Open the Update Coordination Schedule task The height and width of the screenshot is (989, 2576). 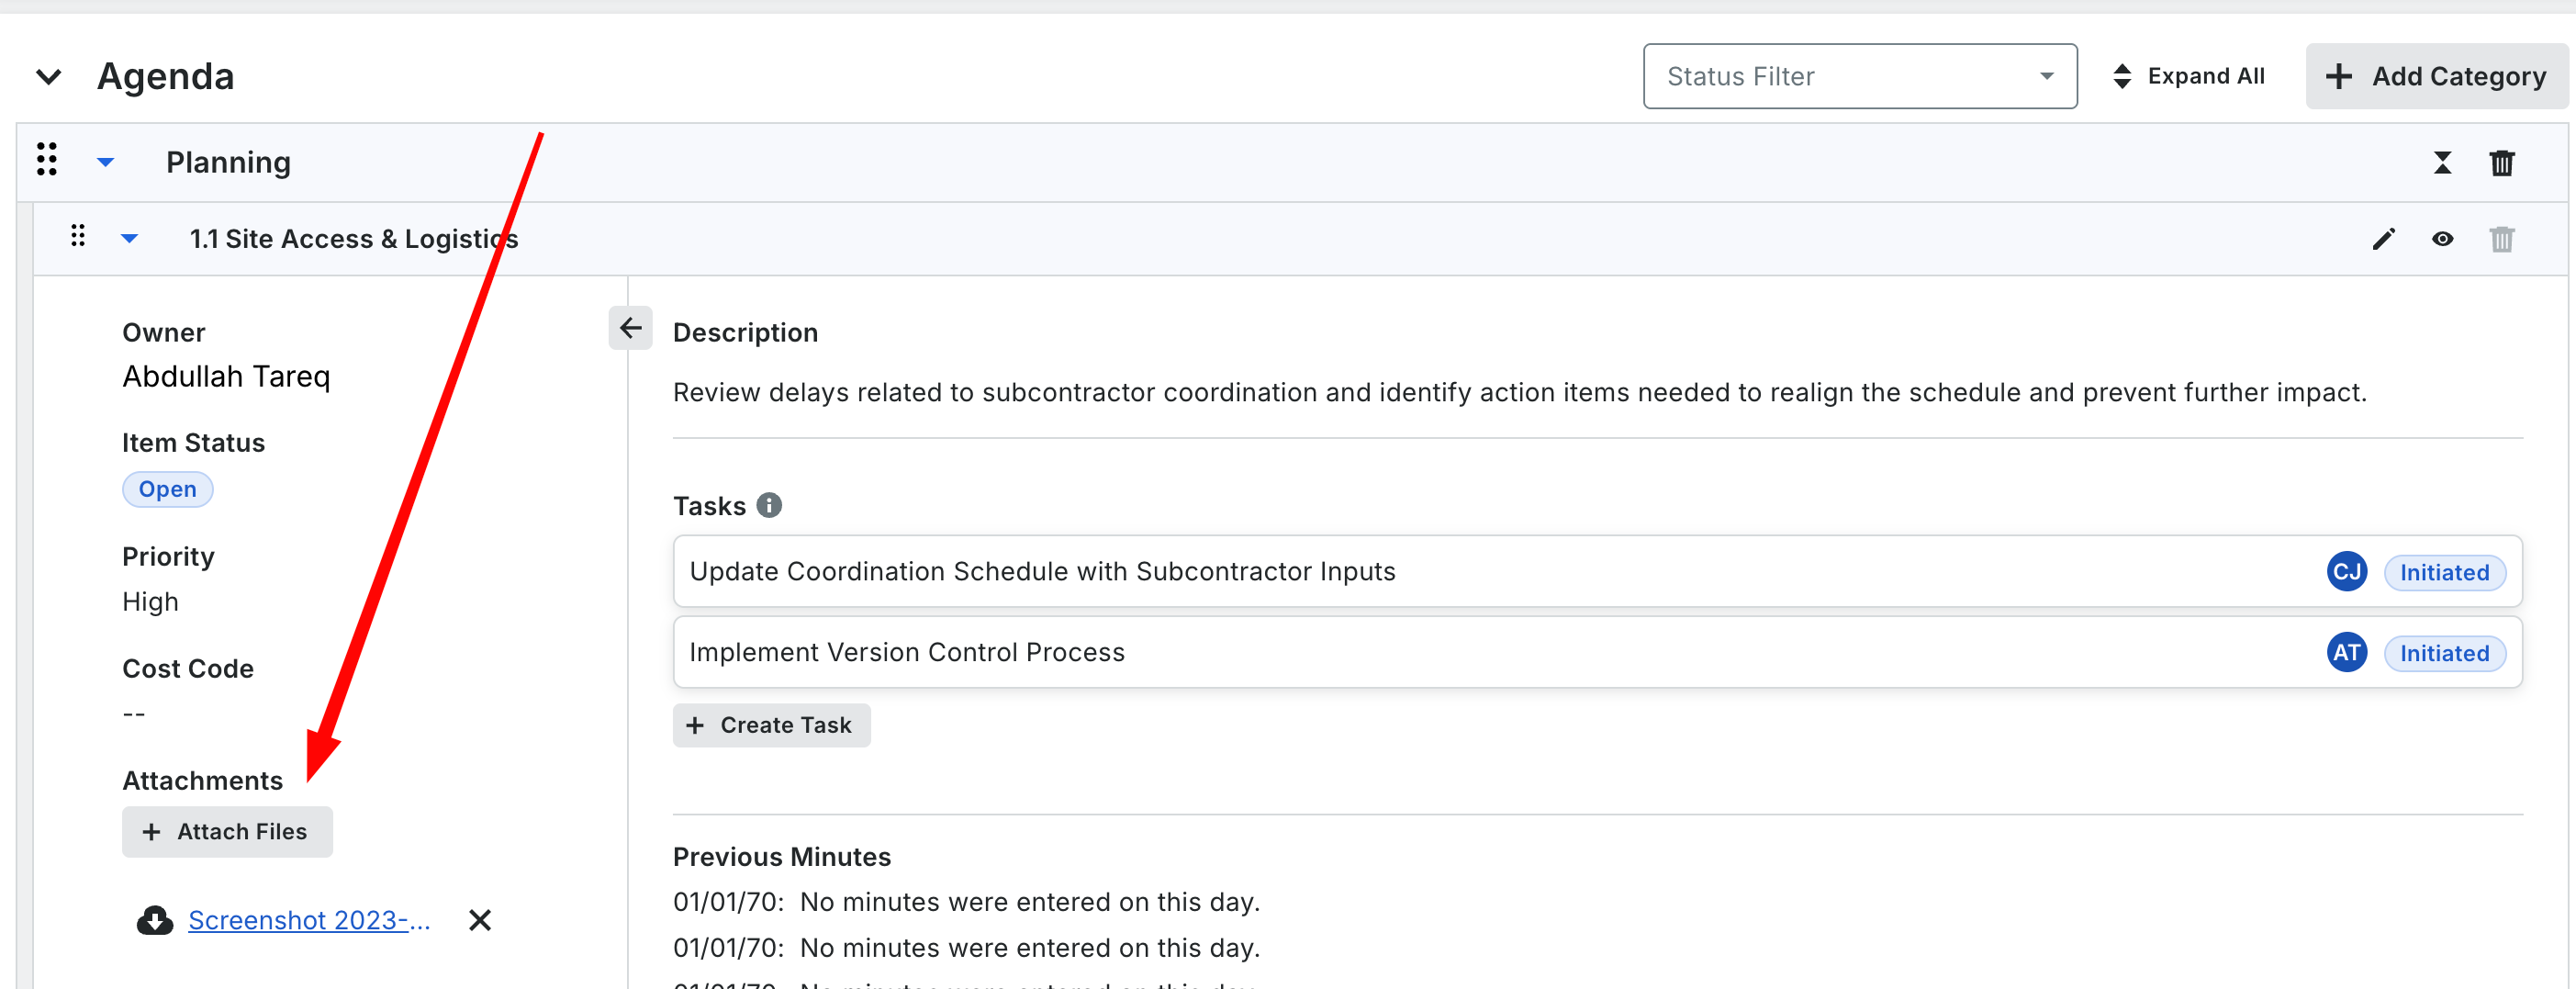coord(1042,571)
